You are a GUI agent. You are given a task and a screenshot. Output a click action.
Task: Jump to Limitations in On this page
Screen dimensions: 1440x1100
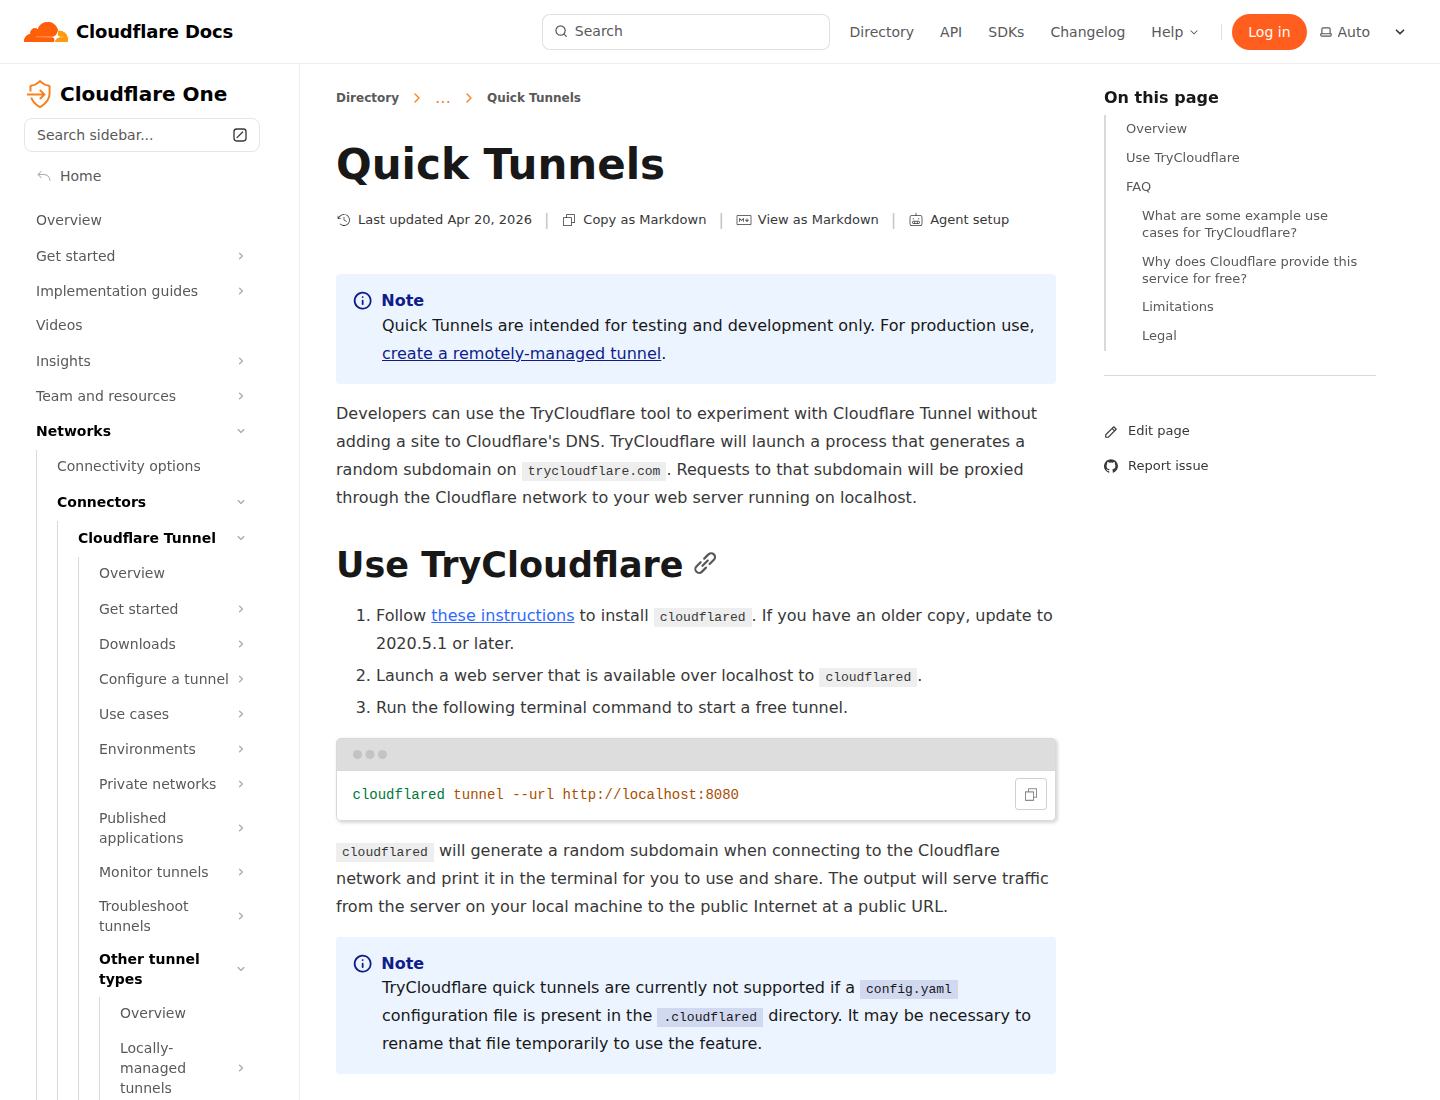click(1177, 306)
